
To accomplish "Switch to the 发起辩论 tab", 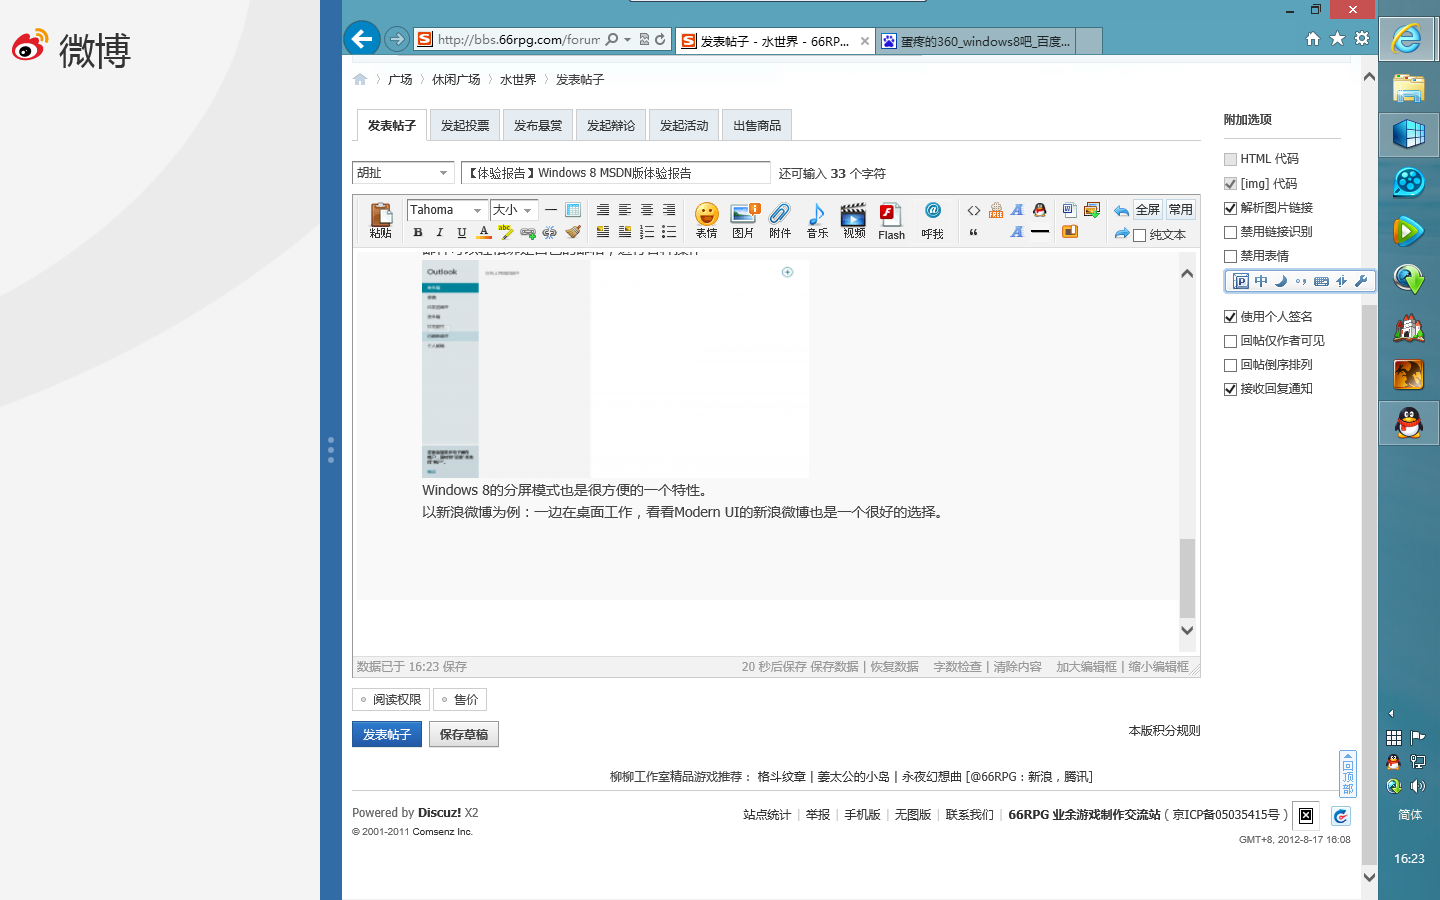I will click(x=611, y=125).
